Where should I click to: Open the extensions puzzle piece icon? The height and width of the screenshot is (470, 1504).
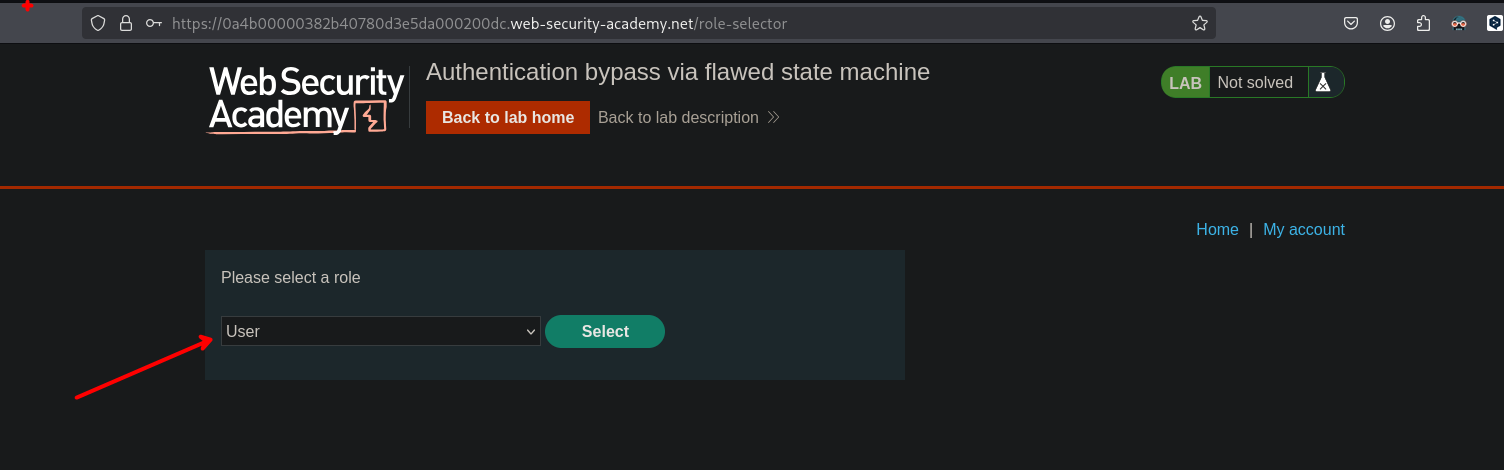[1424, 23]
